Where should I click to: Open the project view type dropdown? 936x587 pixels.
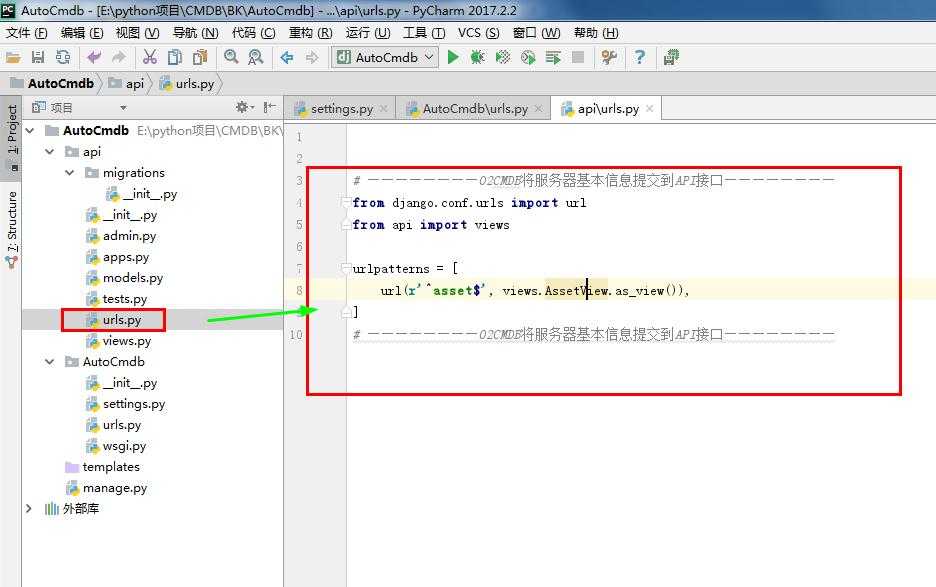click(123, 108)
